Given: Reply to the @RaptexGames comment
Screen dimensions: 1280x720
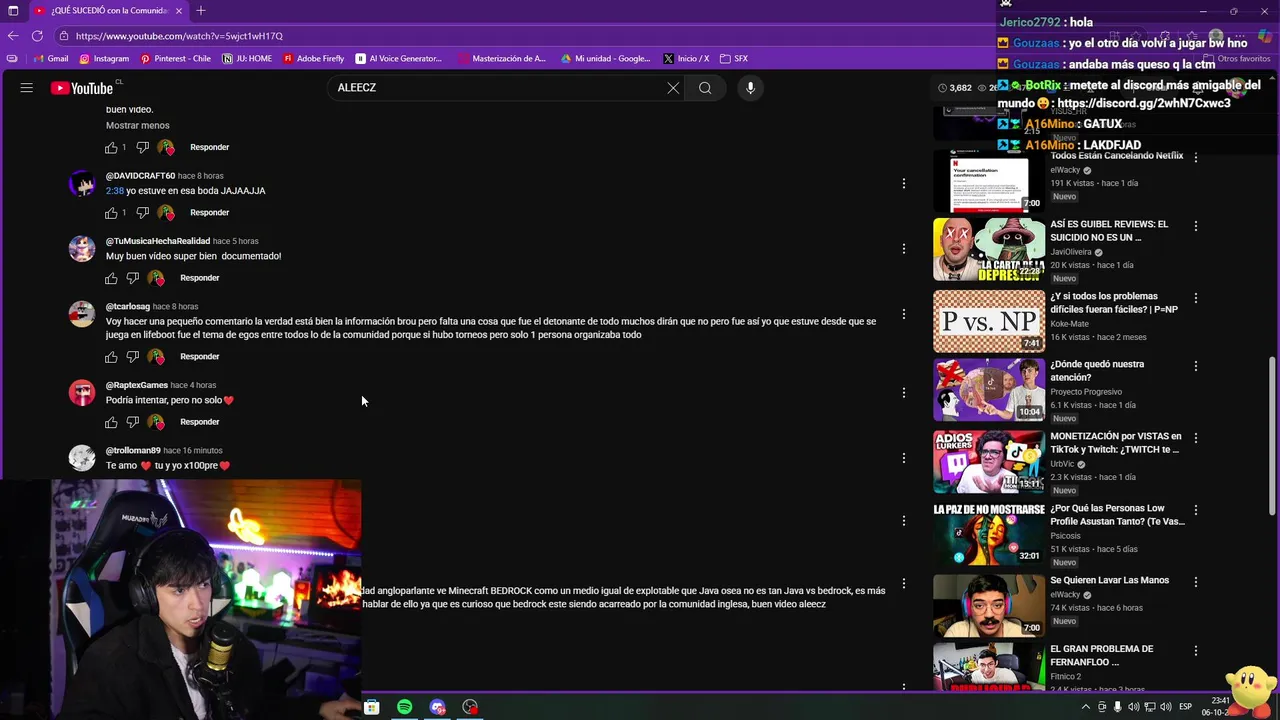Looking at the screenshot, I should click(x=199, y=422).
